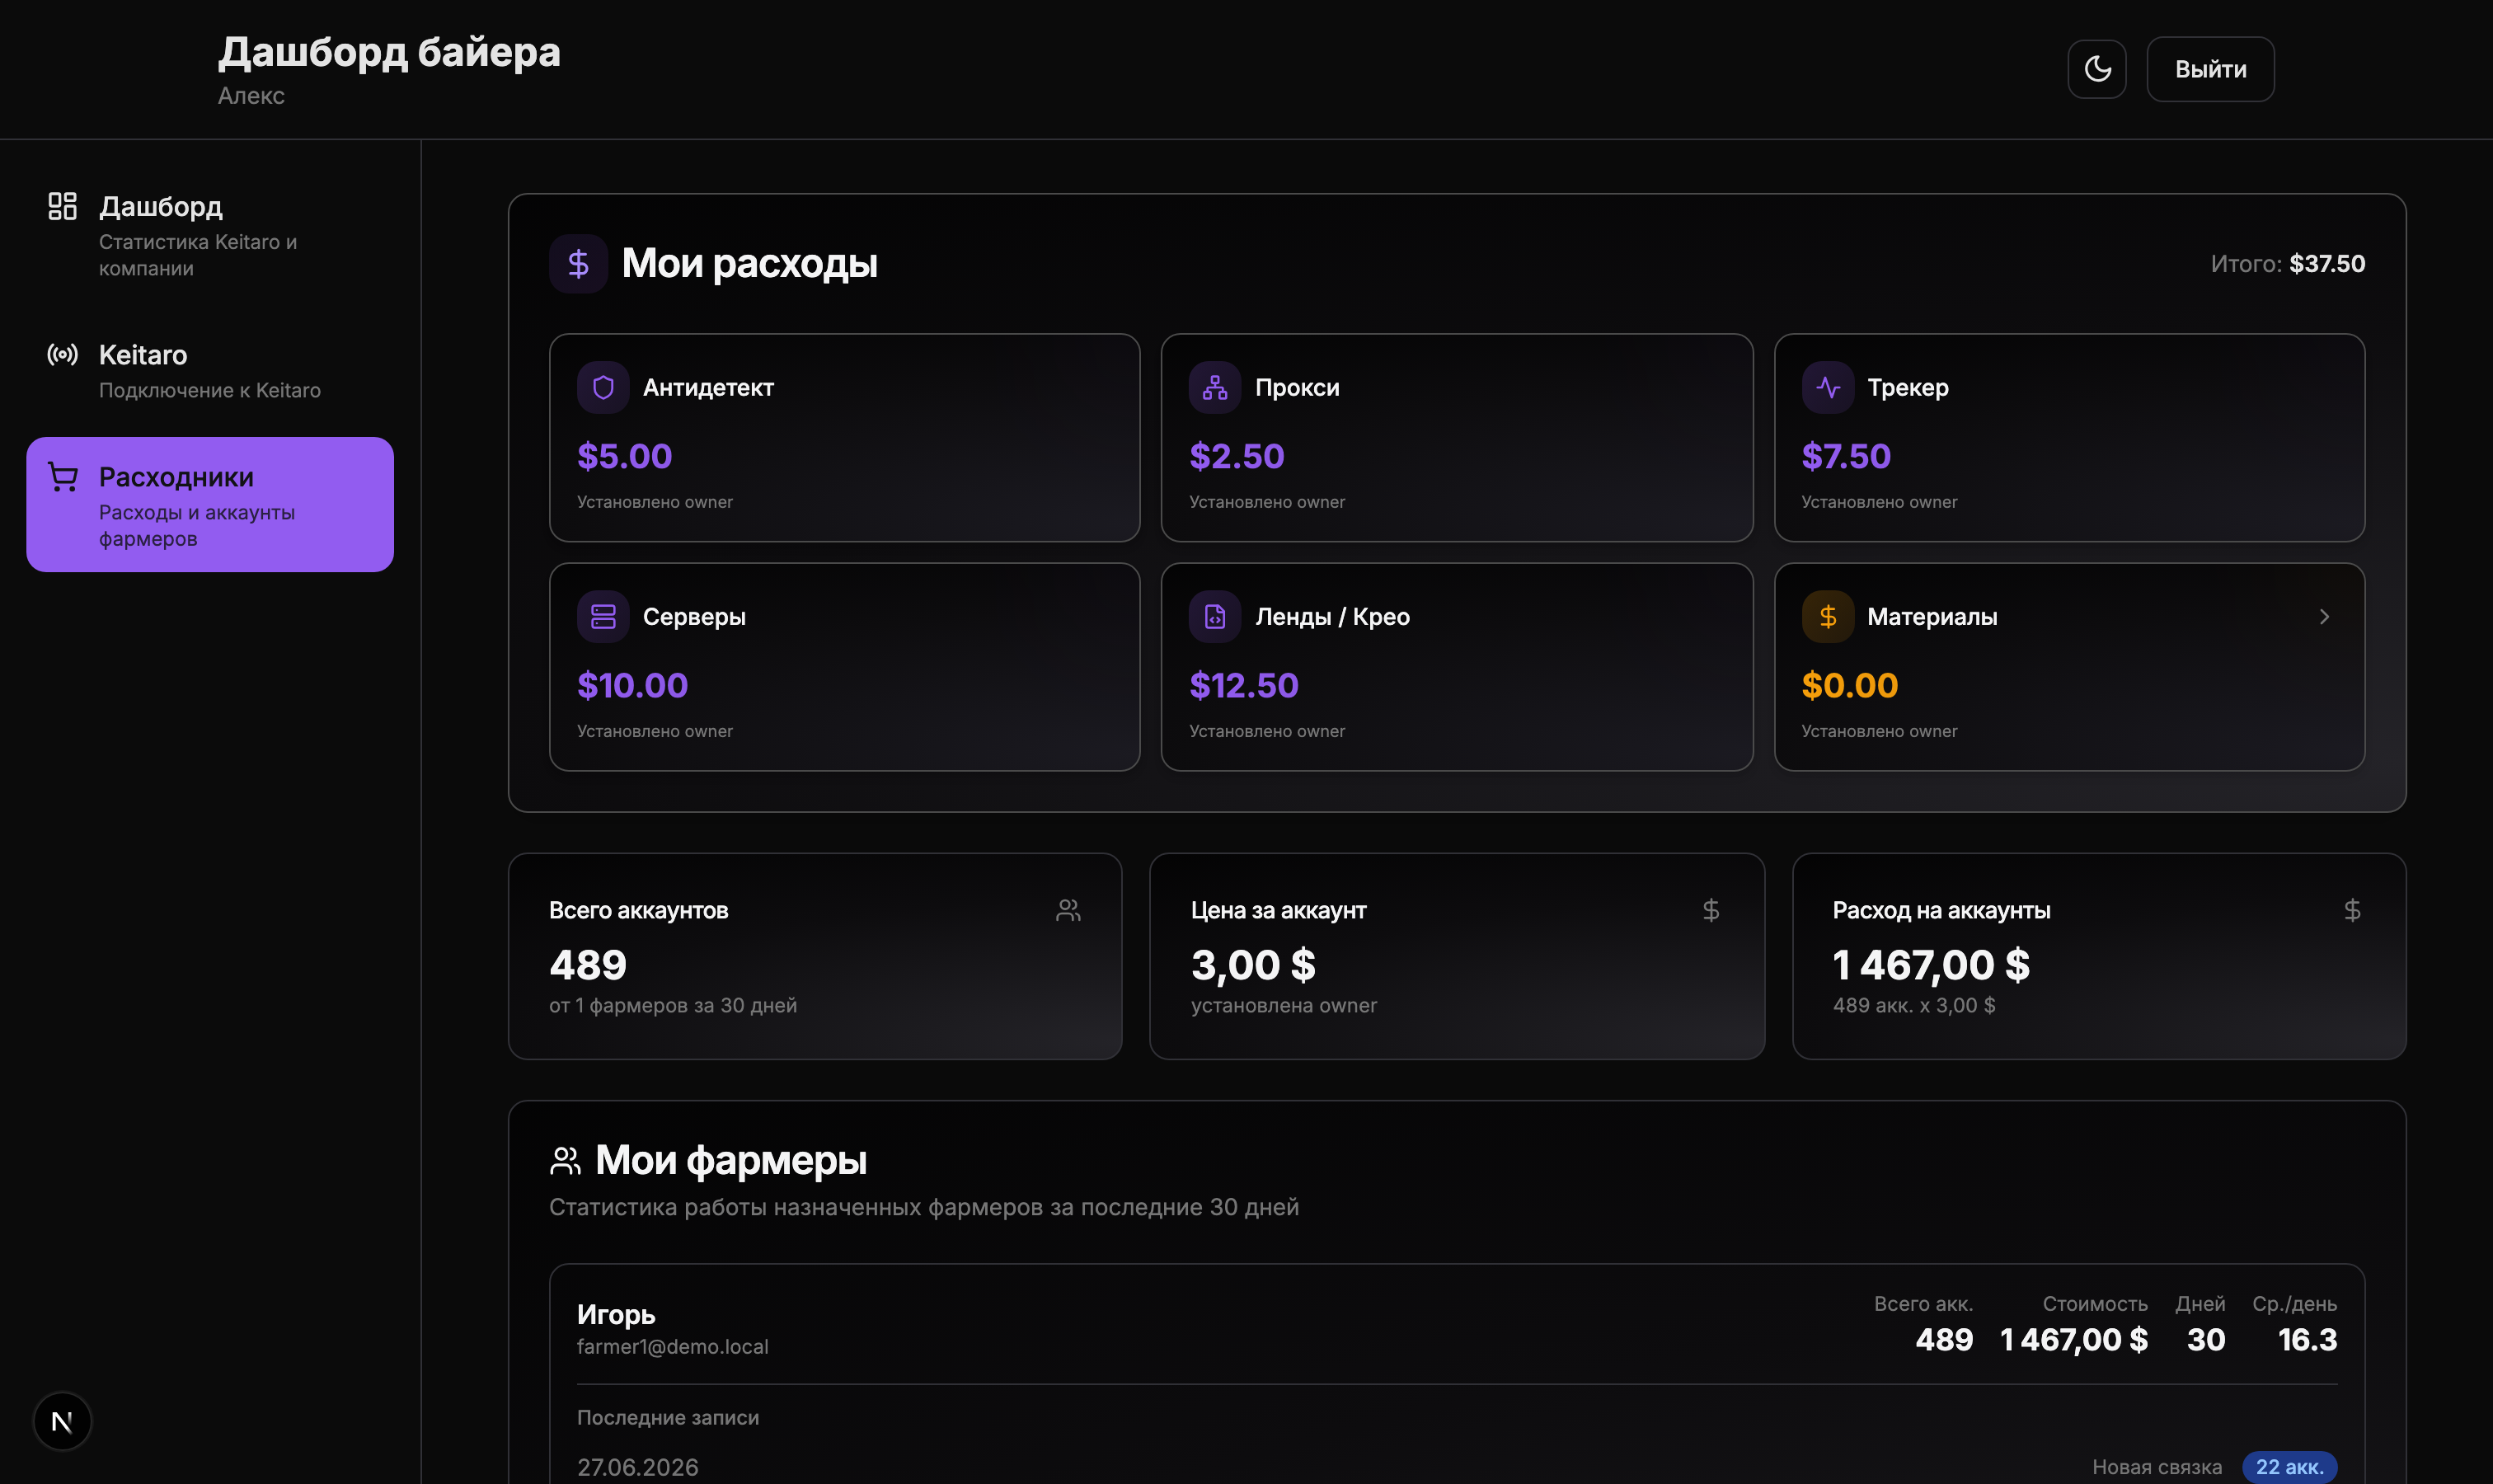Click the Трекер card title
Viewport: 2493px width, 1484px height.
tap(1908, 388)
